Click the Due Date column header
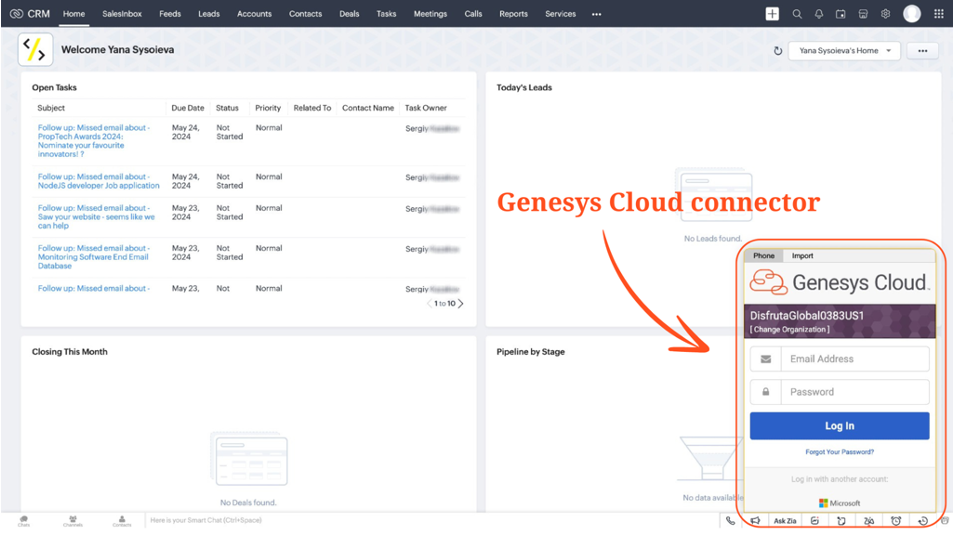 [187, 108]
